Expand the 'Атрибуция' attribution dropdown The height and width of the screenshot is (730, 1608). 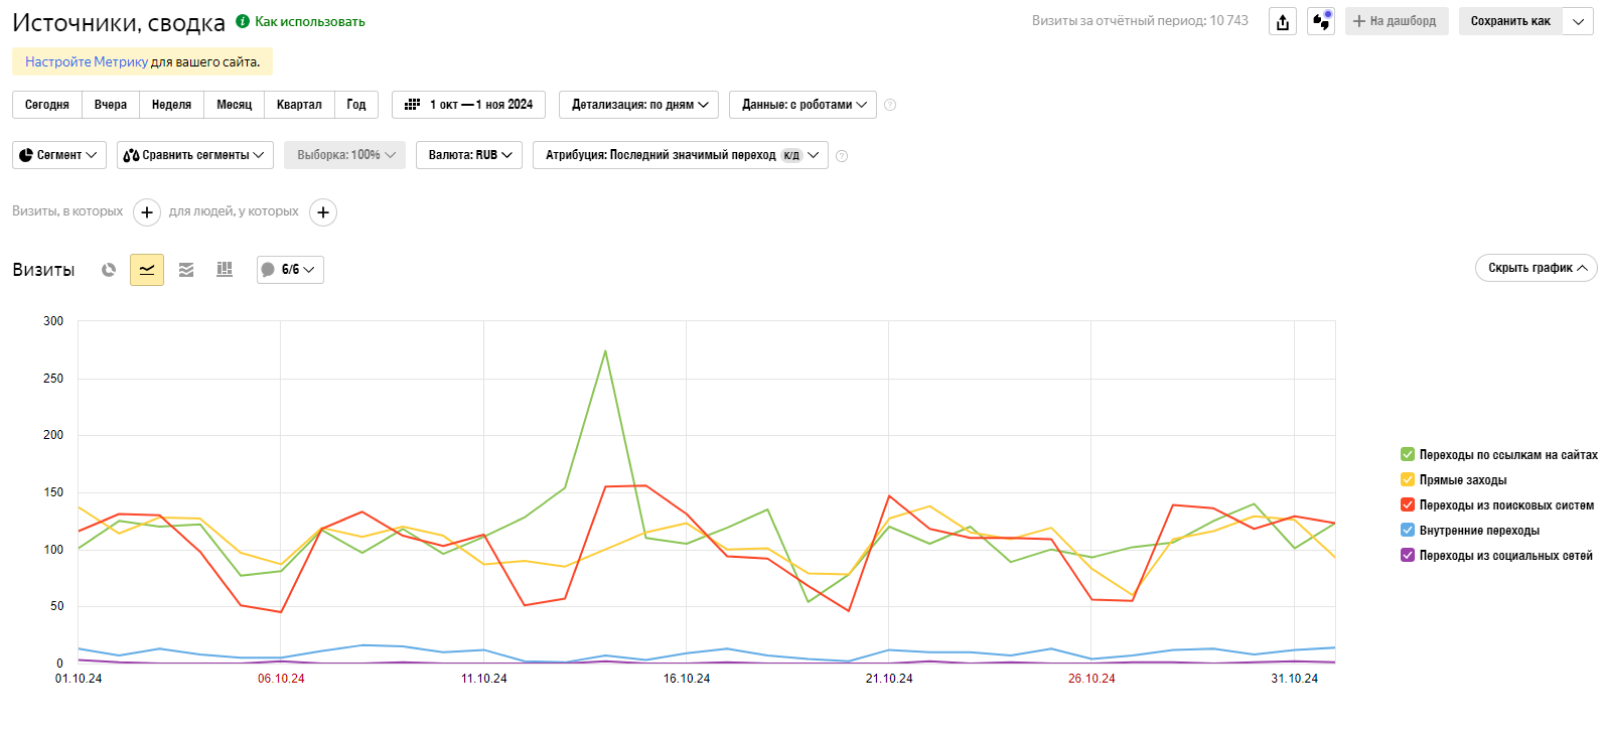pos(681,156)
